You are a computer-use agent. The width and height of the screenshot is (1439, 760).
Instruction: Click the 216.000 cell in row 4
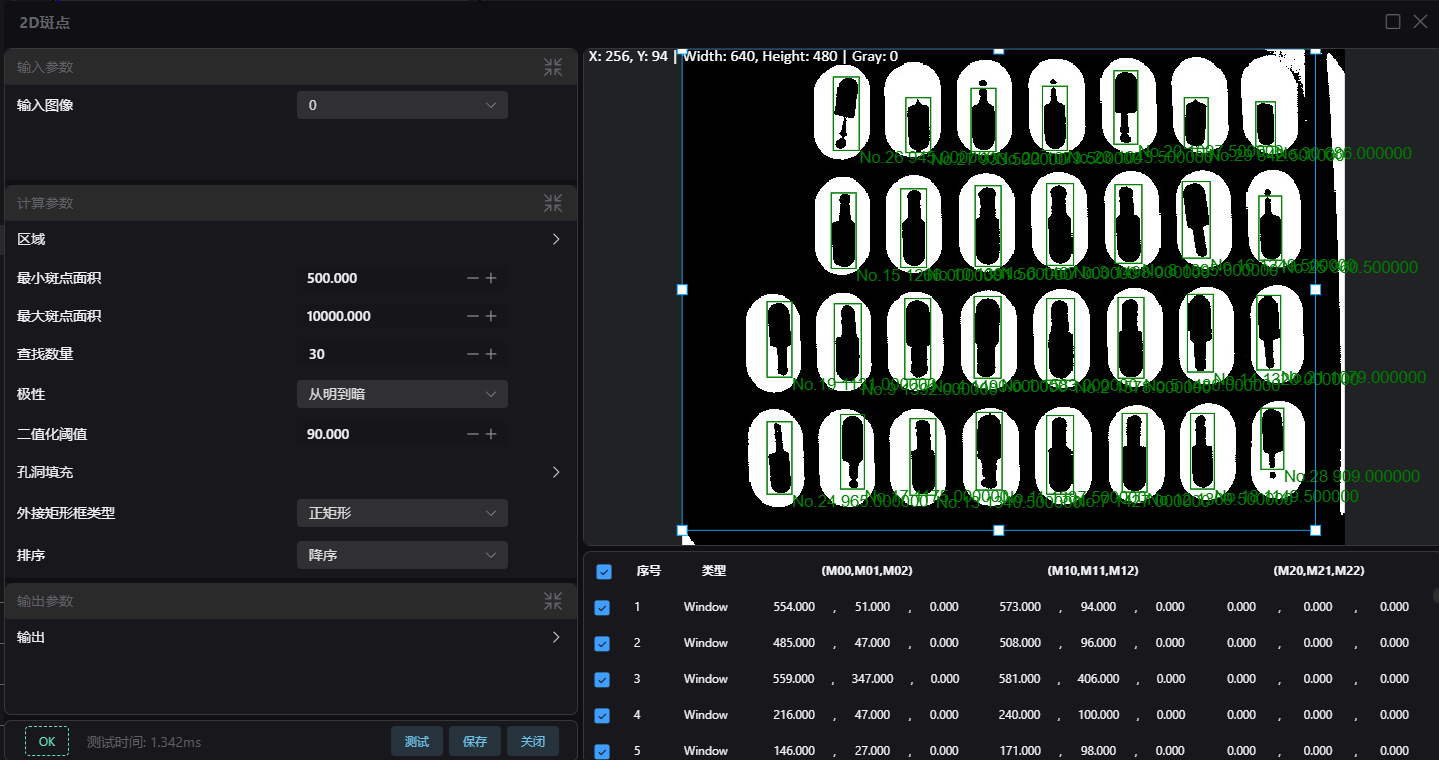point(794,715)
